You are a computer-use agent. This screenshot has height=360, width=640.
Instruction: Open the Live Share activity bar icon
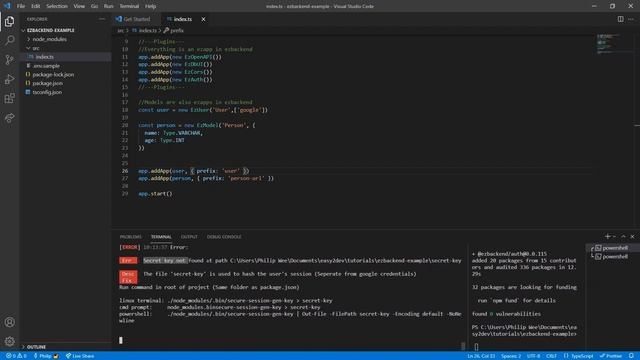[9, 118]
